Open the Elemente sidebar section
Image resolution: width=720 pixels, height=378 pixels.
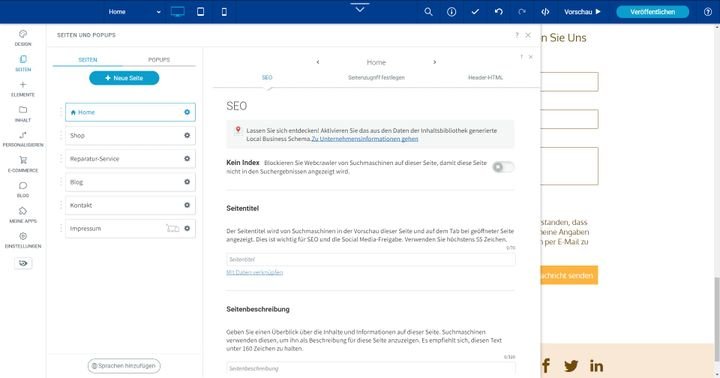pyautogui.click(x=22, y=89)
